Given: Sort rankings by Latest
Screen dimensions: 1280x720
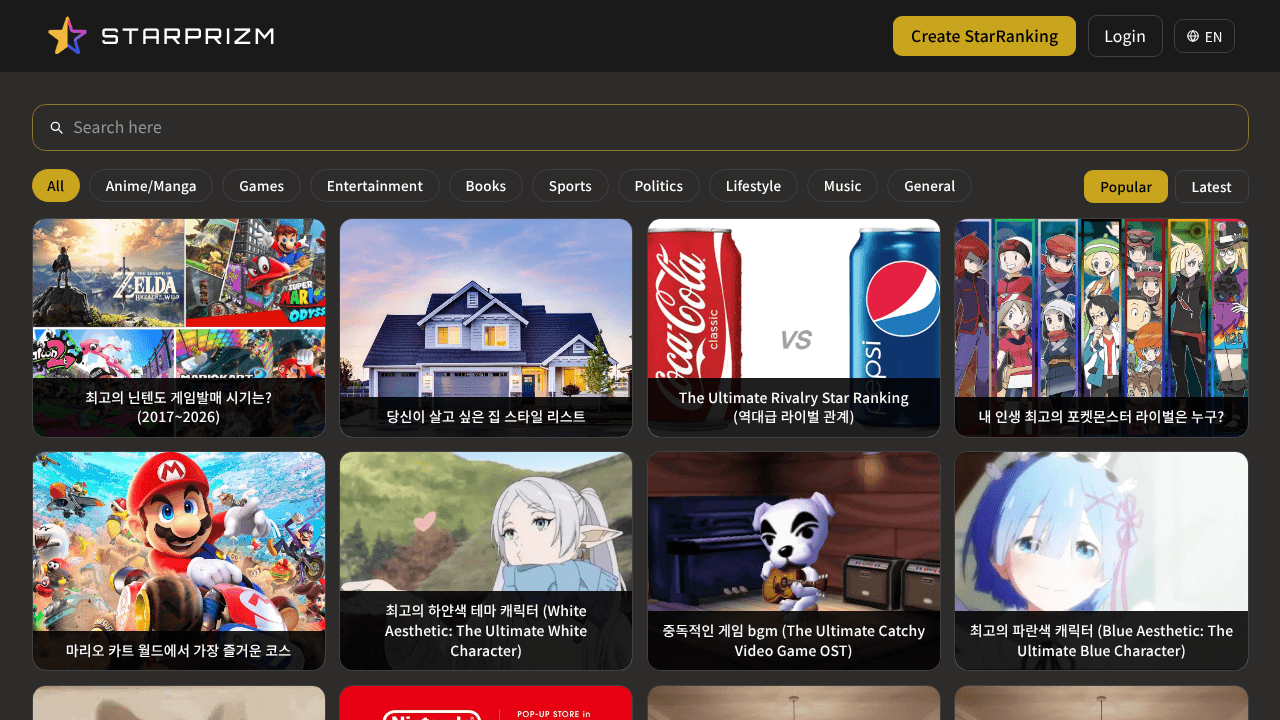Looking at the screenshot, I should 1212,187.
